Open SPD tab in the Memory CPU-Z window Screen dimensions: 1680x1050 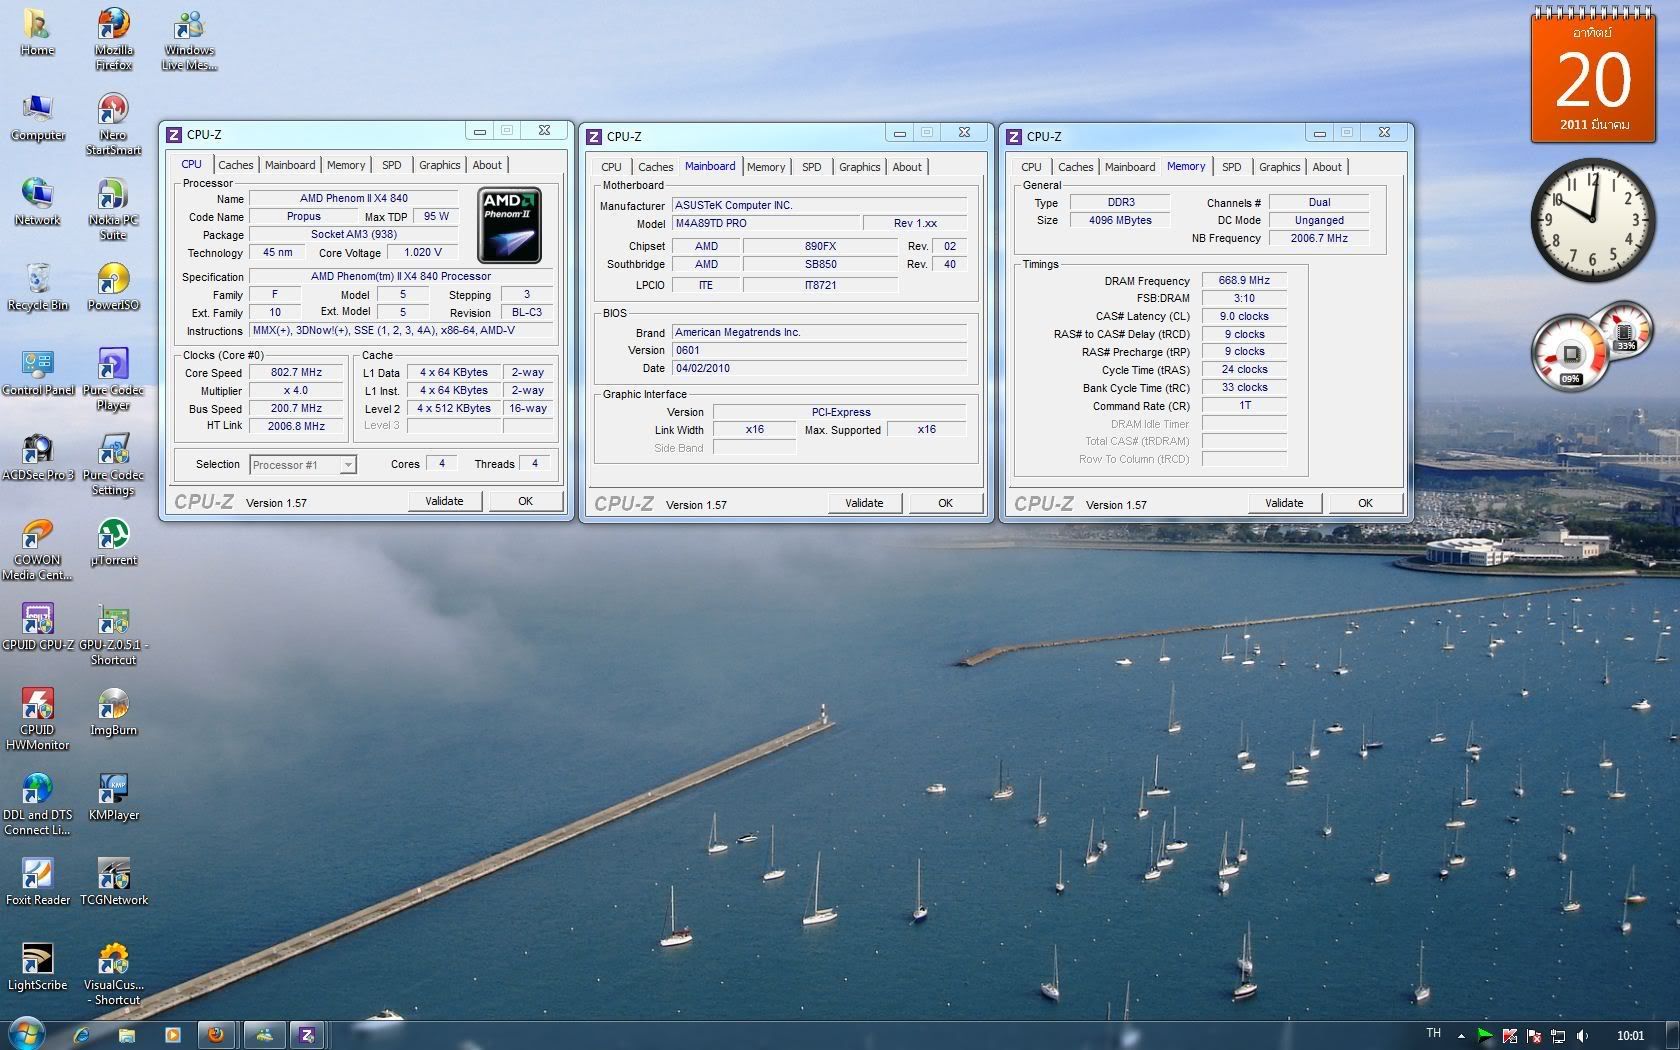pos(1231,167)
